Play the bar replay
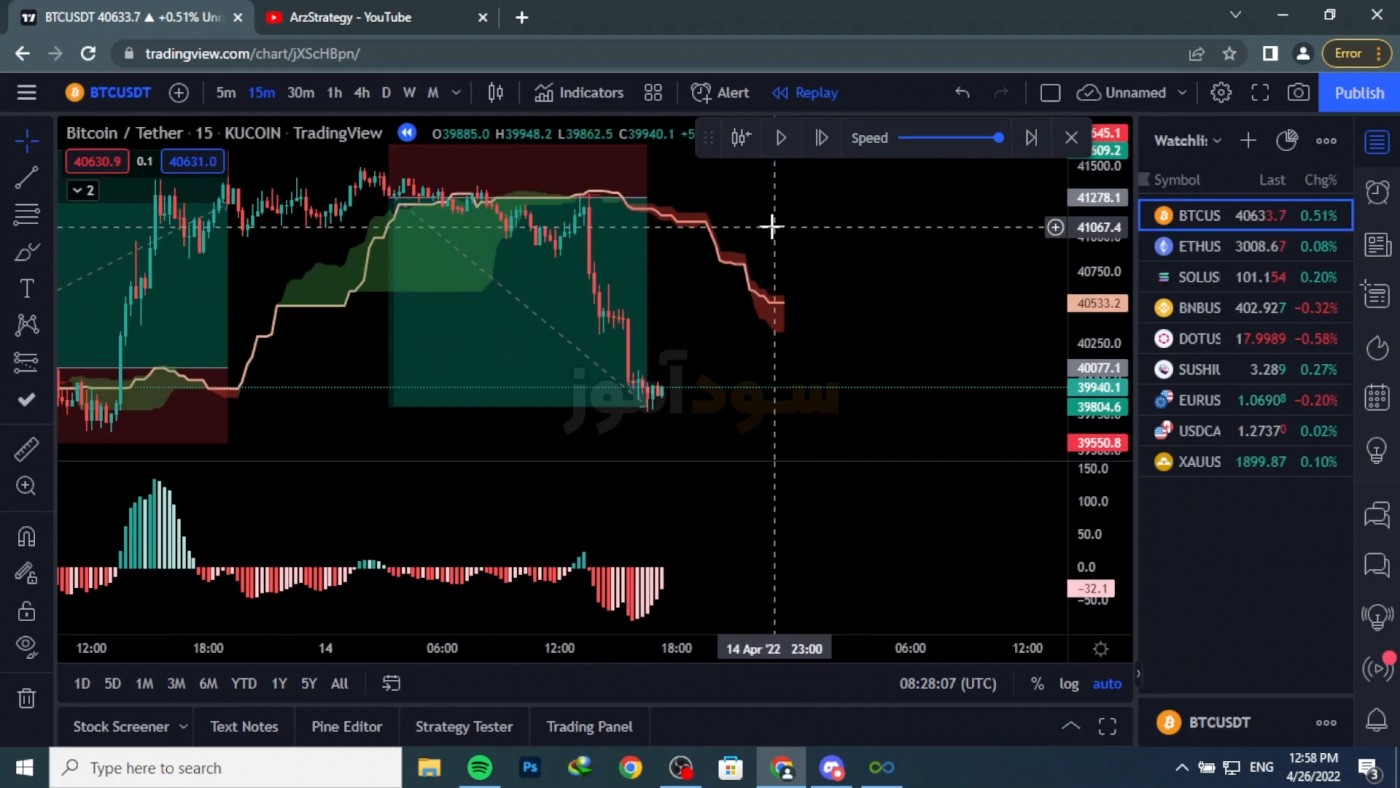Viewport: 1400px width, 788px height. (x=781, y=138)
